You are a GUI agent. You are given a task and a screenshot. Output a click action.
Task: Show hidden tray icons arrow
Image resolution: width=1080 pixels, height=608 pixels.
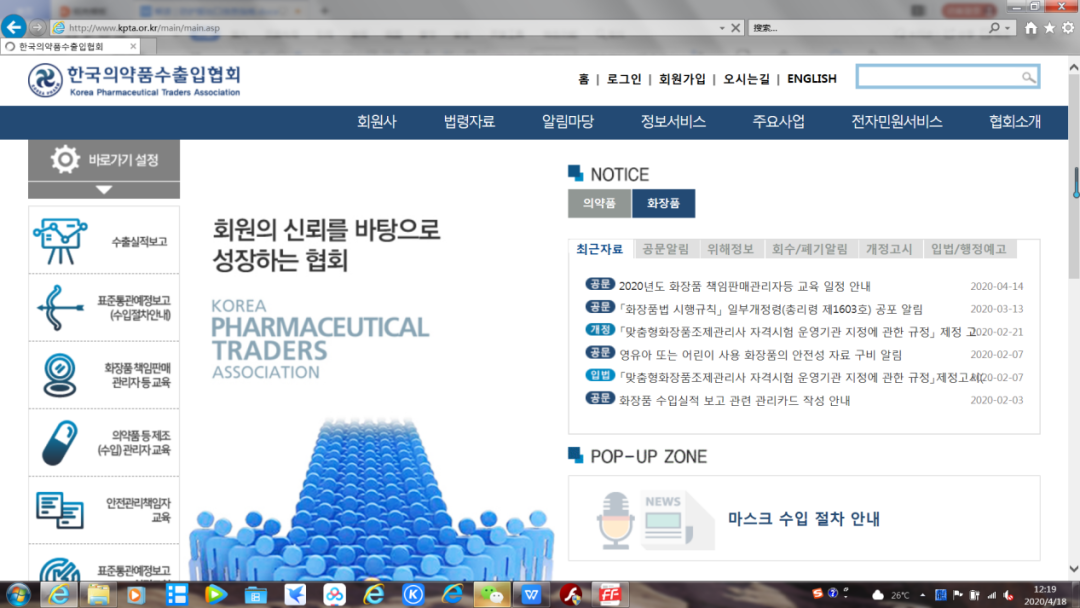point(922,595)
